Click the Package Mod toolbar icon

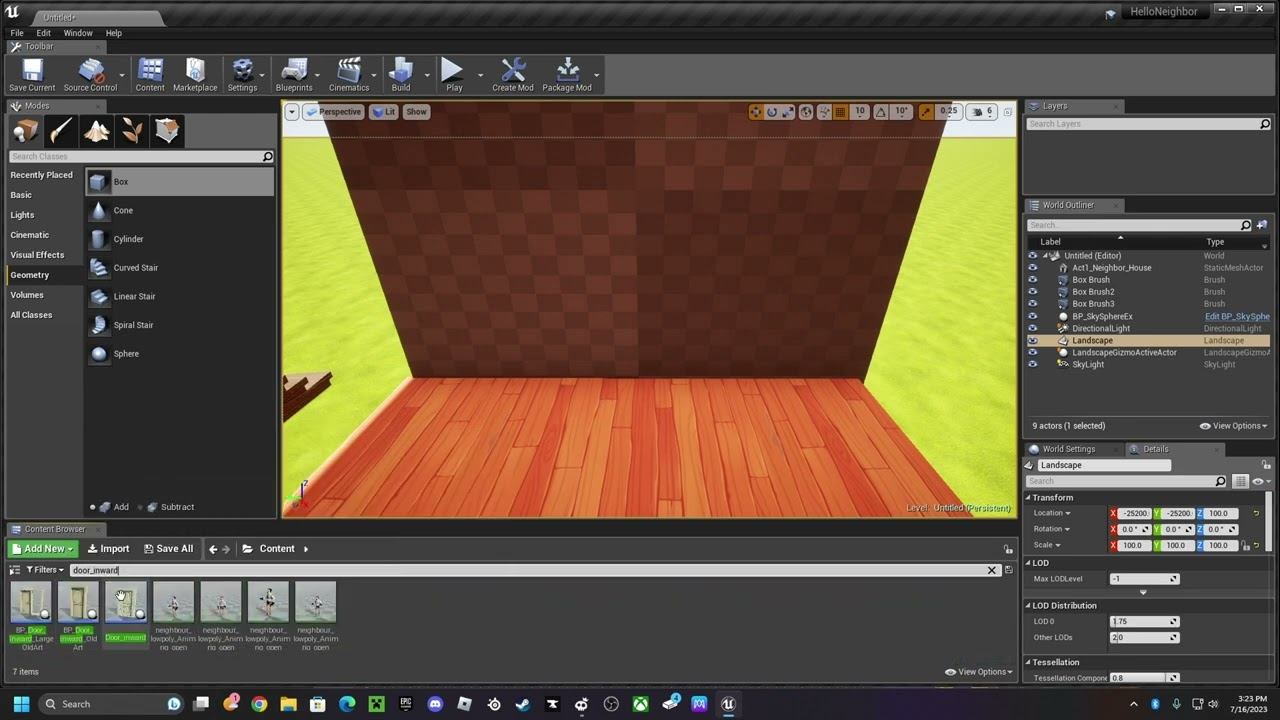[567, 75]
